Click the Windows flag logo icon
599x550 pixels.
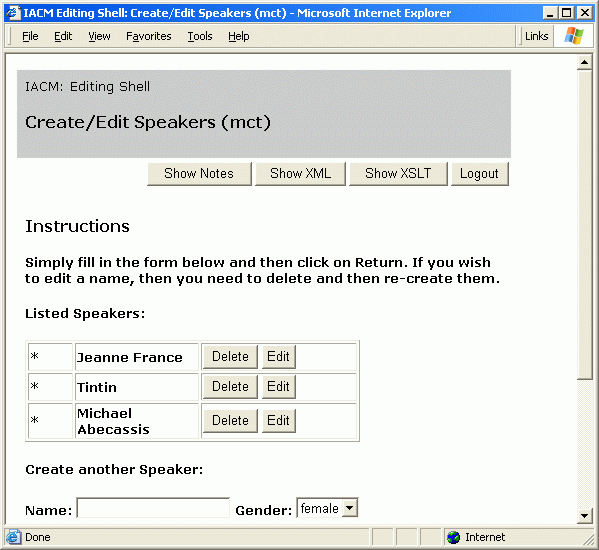[x=574, y=36]
